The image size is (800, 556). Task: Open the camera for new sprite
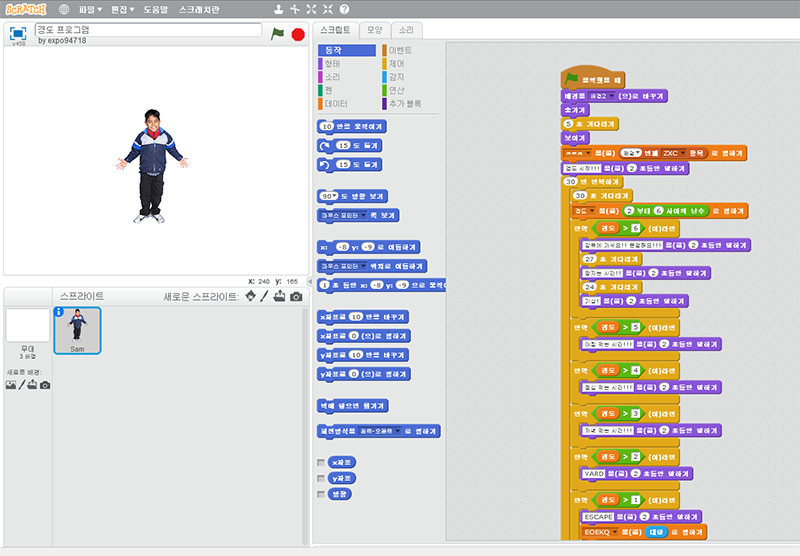296,297
